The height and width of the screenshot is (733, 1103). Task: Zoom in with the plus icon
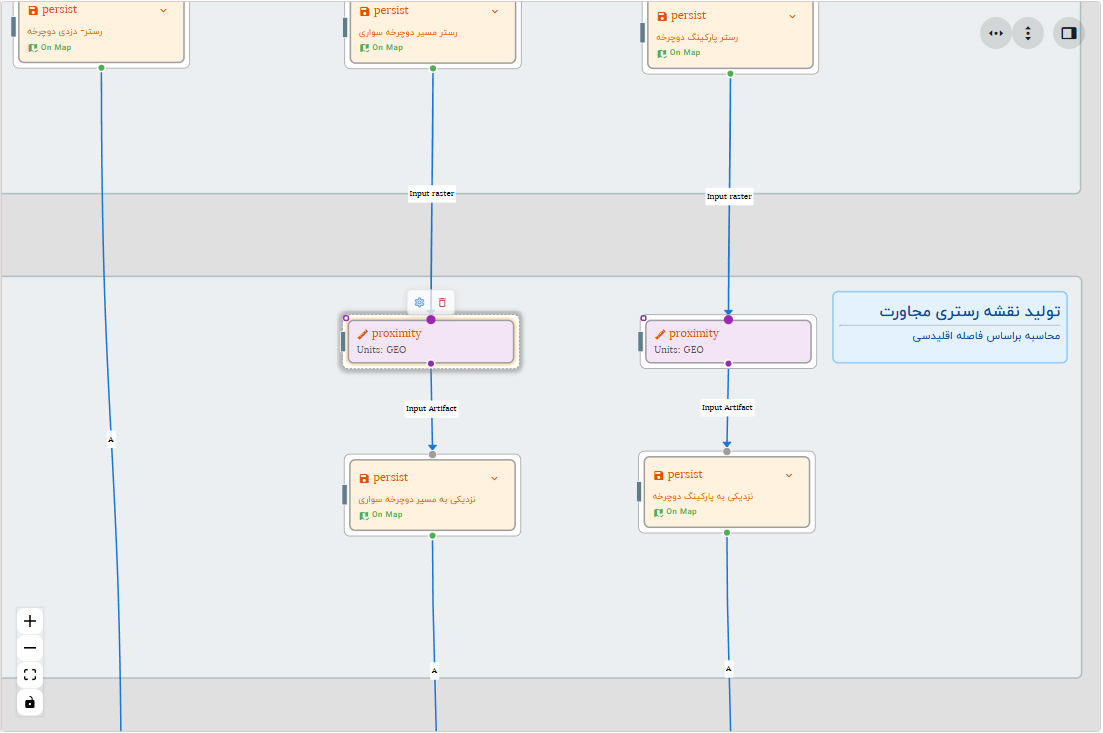click(x=30, y=620)
